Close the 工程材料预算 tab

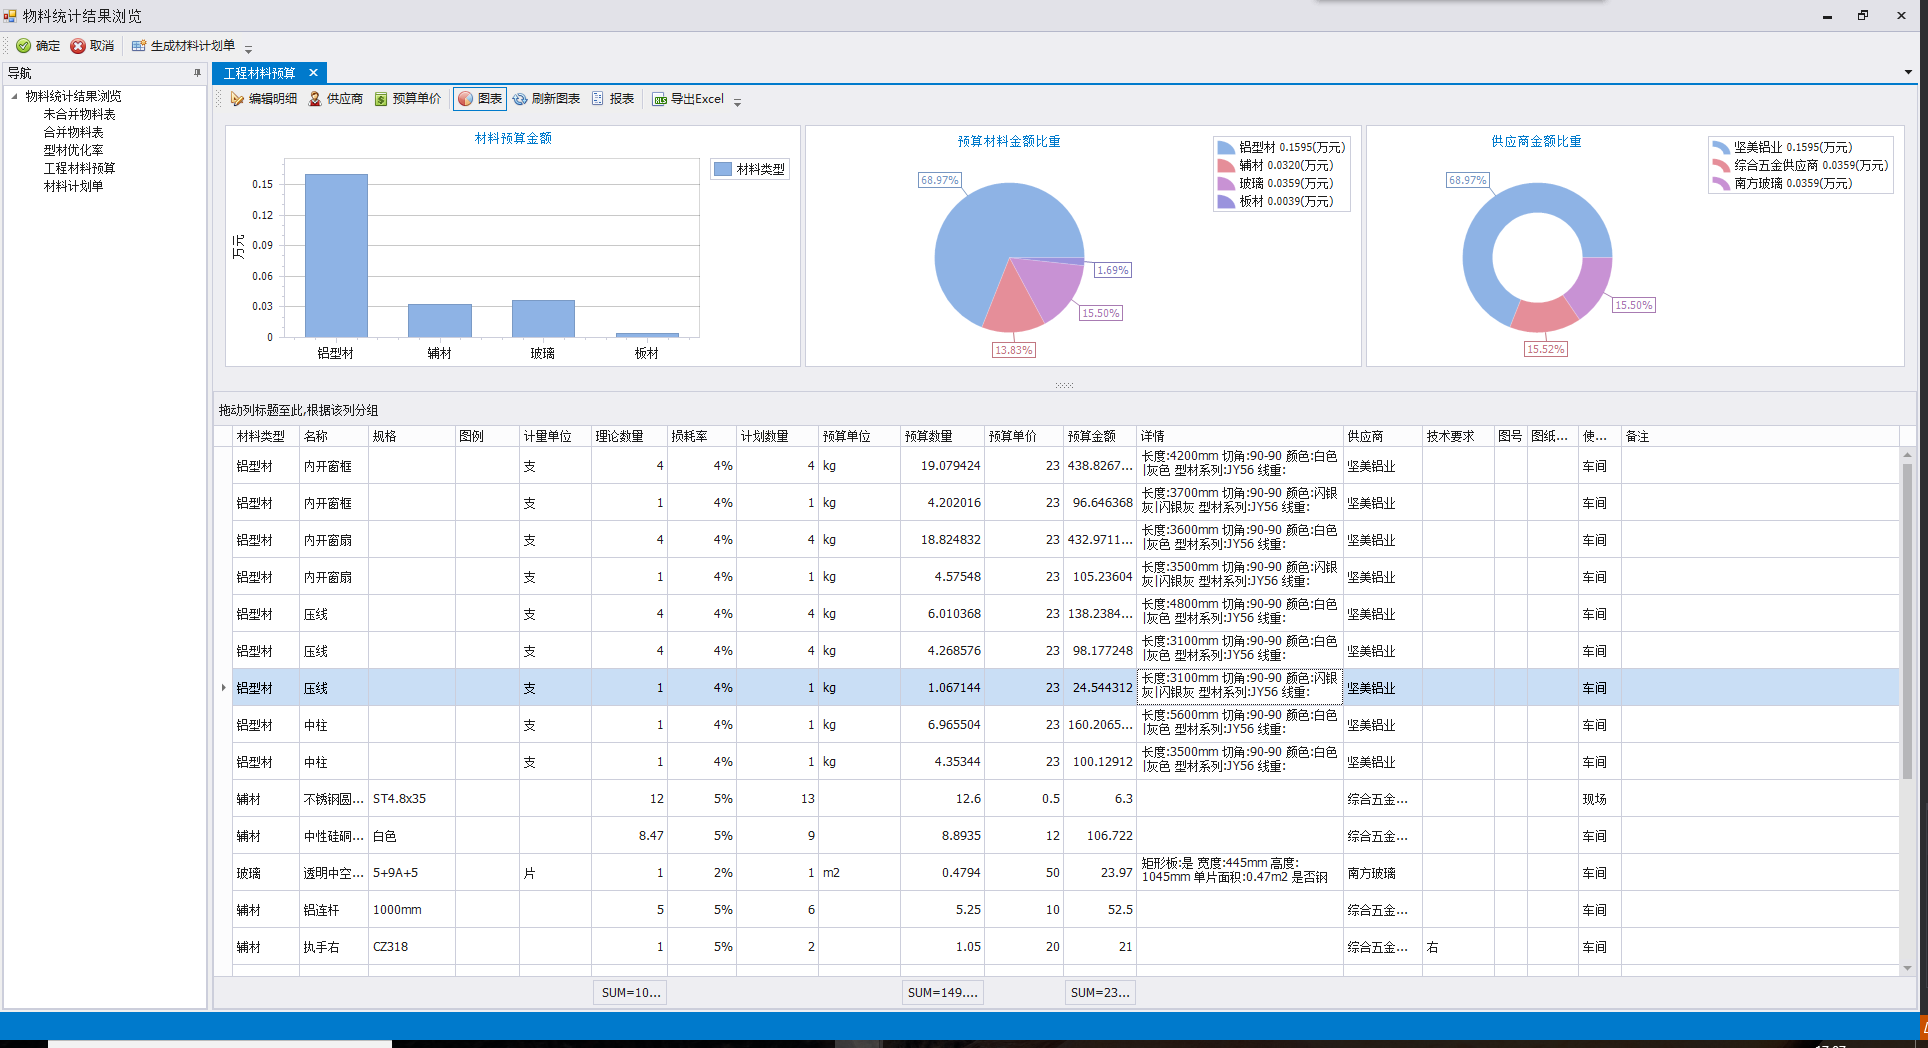pyautogui.click(x=313, y=73)
